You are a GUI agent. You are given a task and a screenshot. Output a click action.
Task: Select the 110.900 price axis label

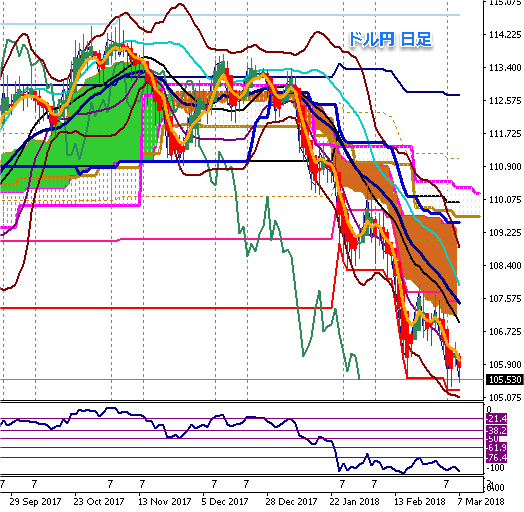505,166
